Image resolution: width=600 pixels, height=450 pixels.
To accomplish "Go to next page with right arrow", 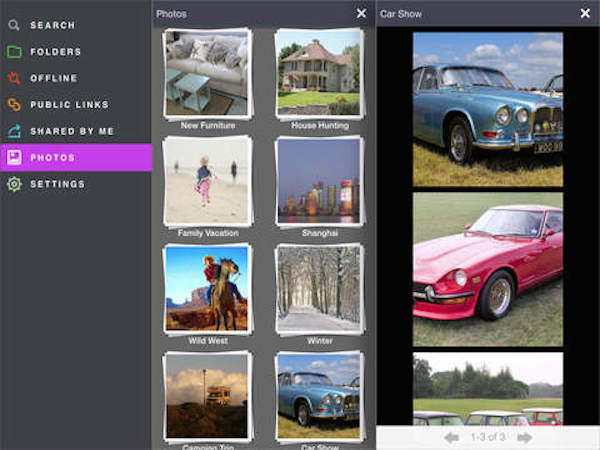I will click(524, 437).
